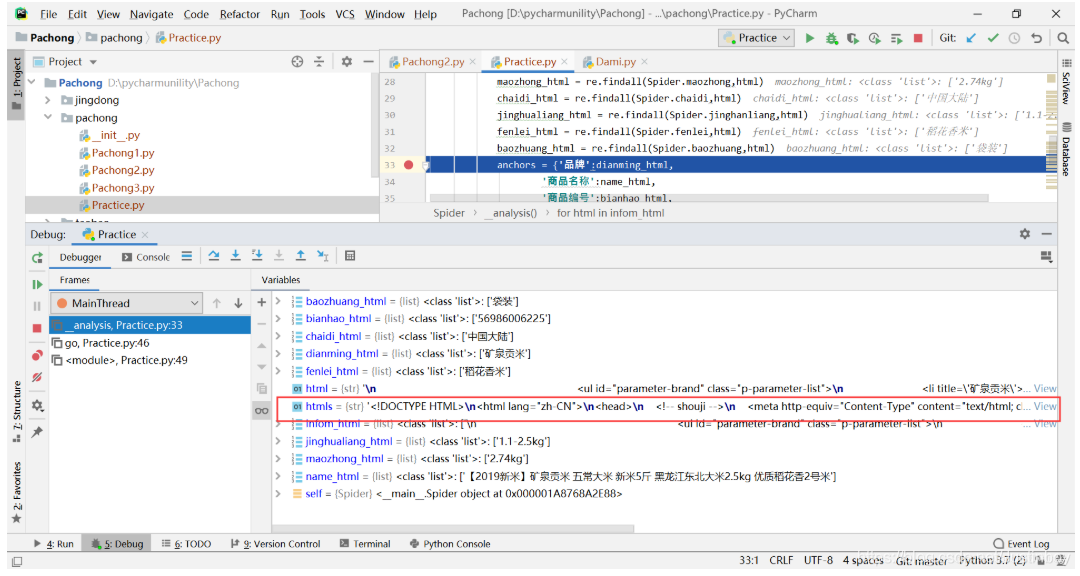Click the Step Into debug icon
The width and height of the screenshot is (1080, 576).
[x=235, y=257]
